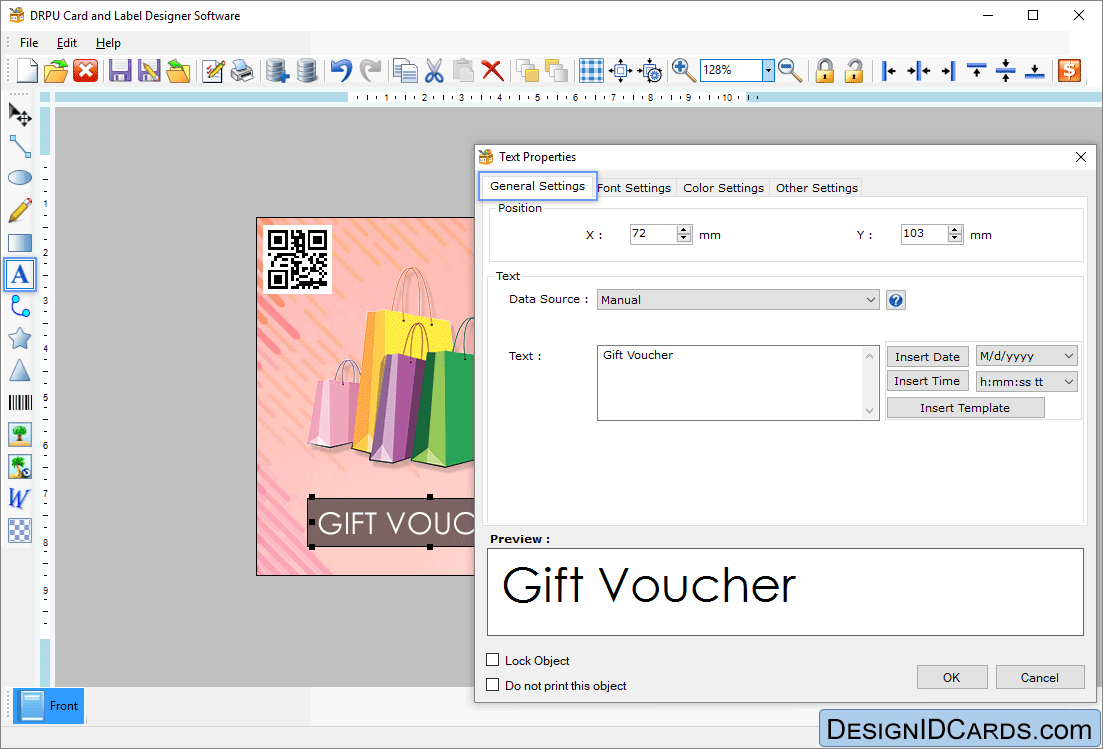The height and width of the screenshot is (749, 1103).
Task: Expand the Data Source dropdown
Action: tap(871, 300)
